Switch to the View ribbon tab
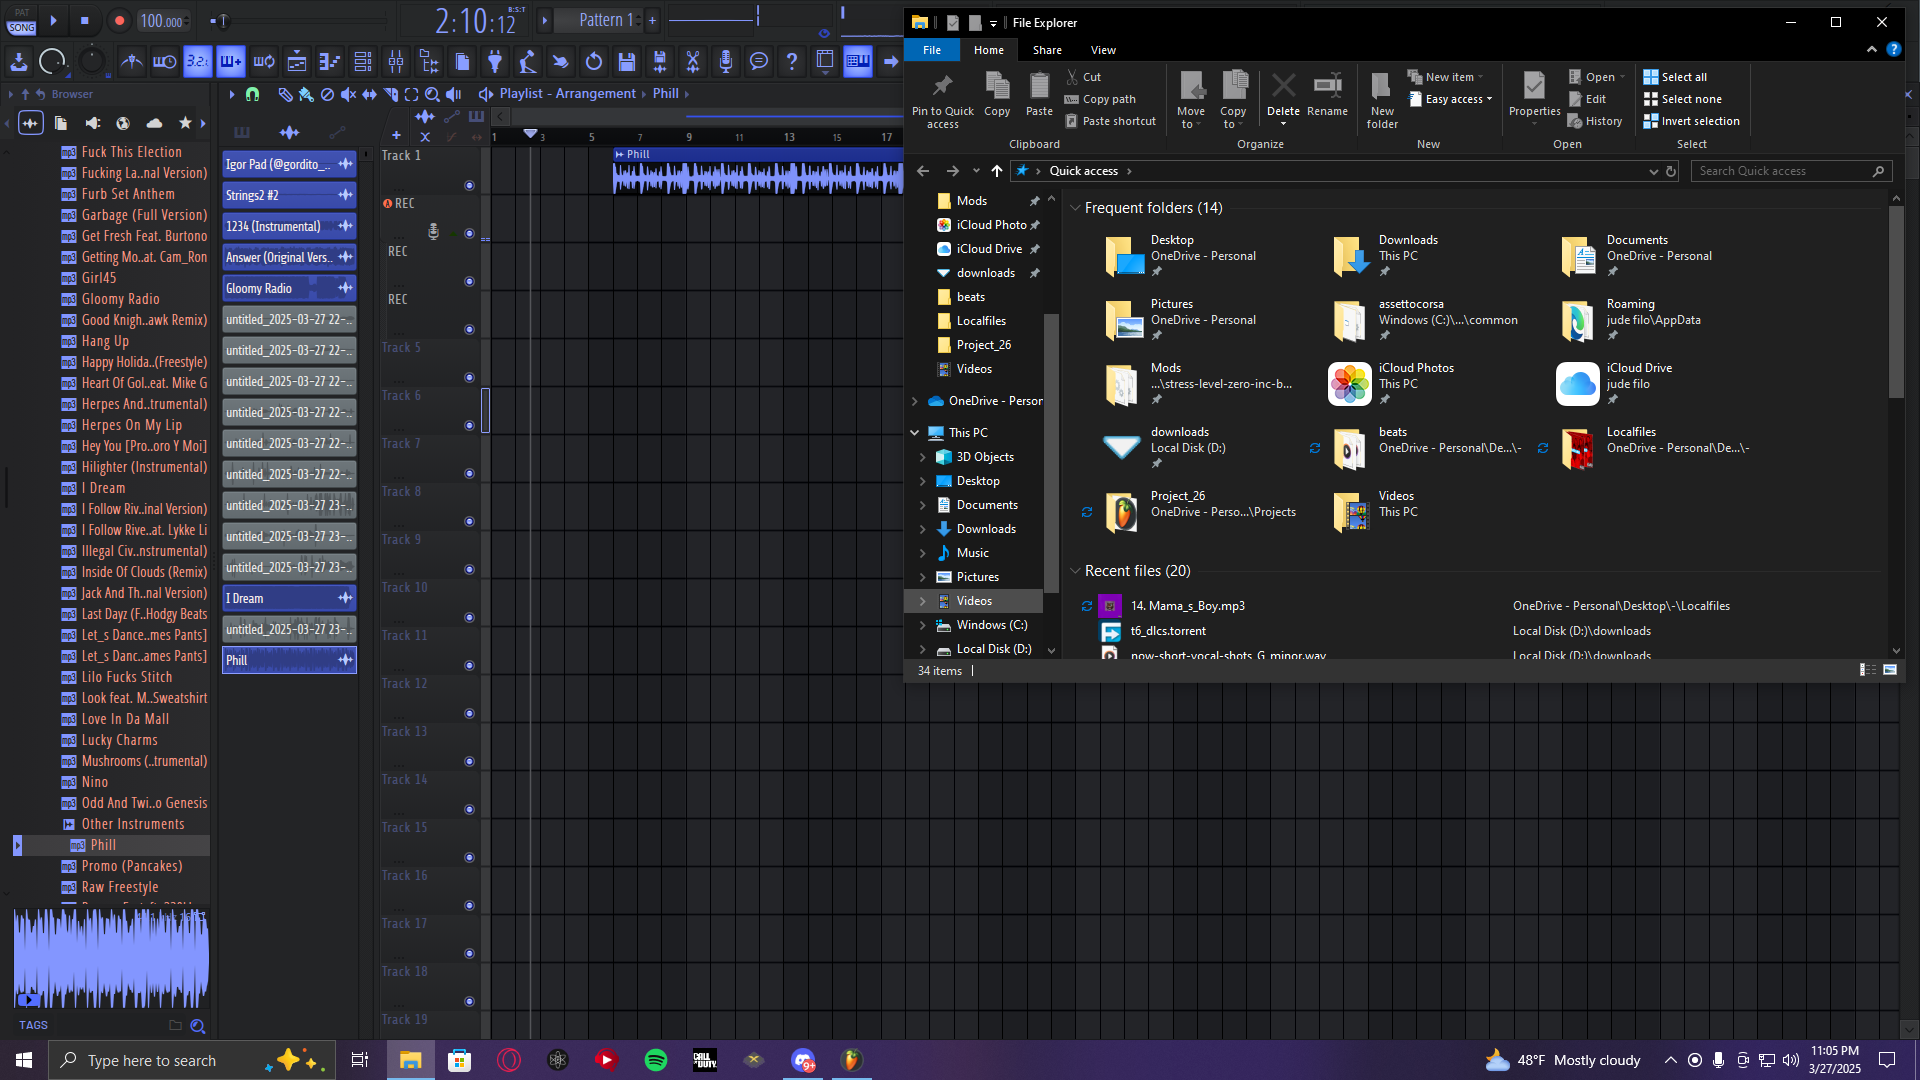The height and width of the screenshot is (1080, 1920). point(1103,50)
